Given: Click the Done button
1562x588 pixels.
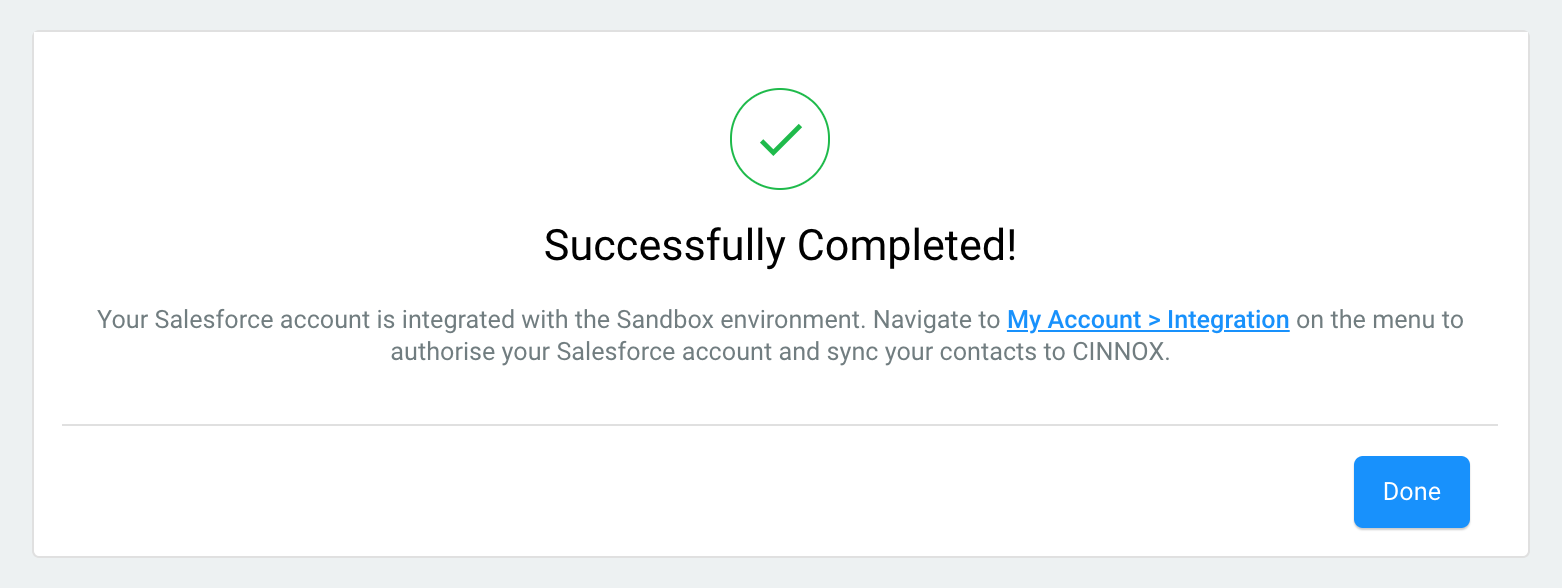Looking at the screenshot, I should (1411, 491).
